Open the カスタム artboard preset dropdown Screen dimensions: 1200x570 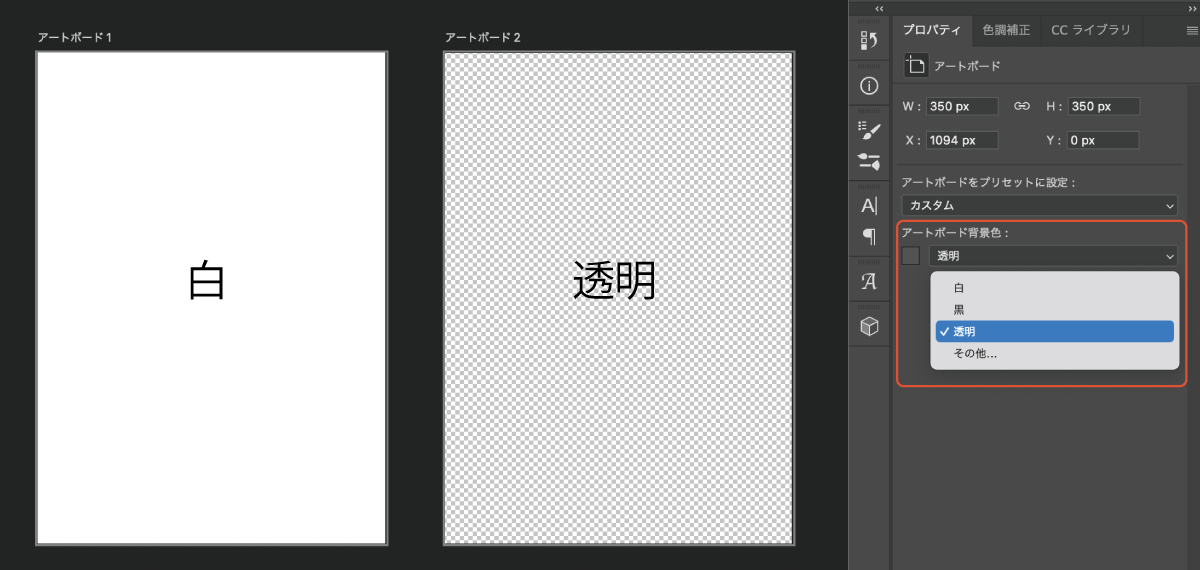(1039, 205)
